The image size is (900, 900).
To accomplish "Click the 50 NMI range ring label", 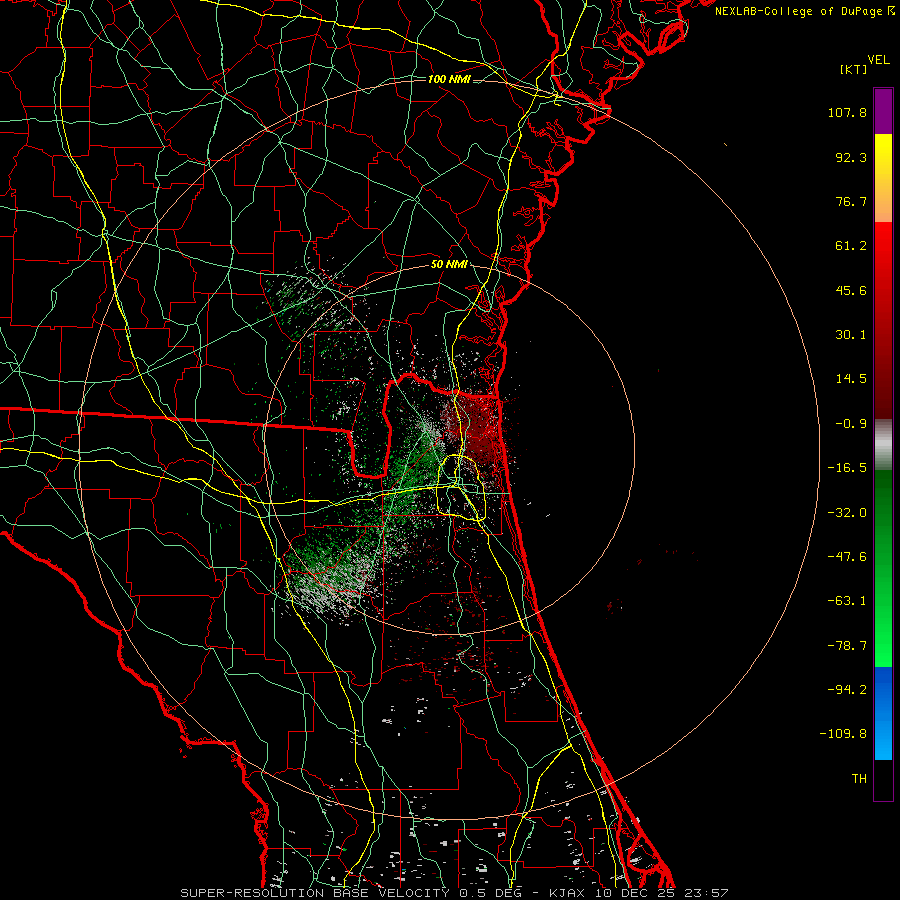I will (449, 265).
